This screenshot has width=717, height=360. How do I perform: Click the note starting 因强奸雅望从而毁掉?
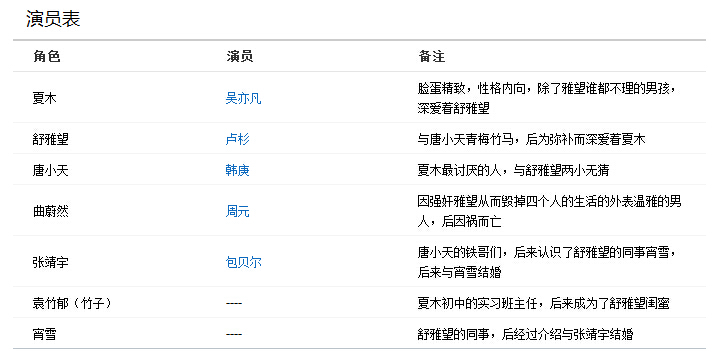549,211
